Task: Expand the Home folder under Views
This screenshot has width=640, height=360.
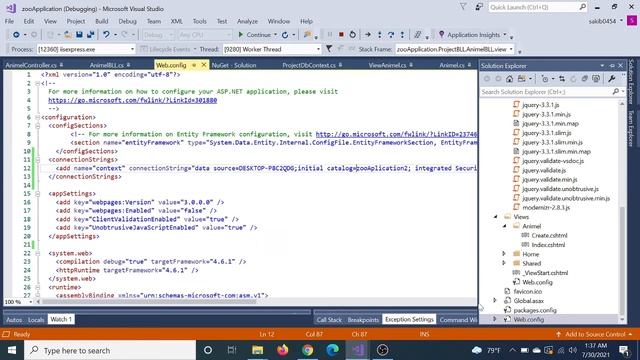Action: tap(504, 254)
